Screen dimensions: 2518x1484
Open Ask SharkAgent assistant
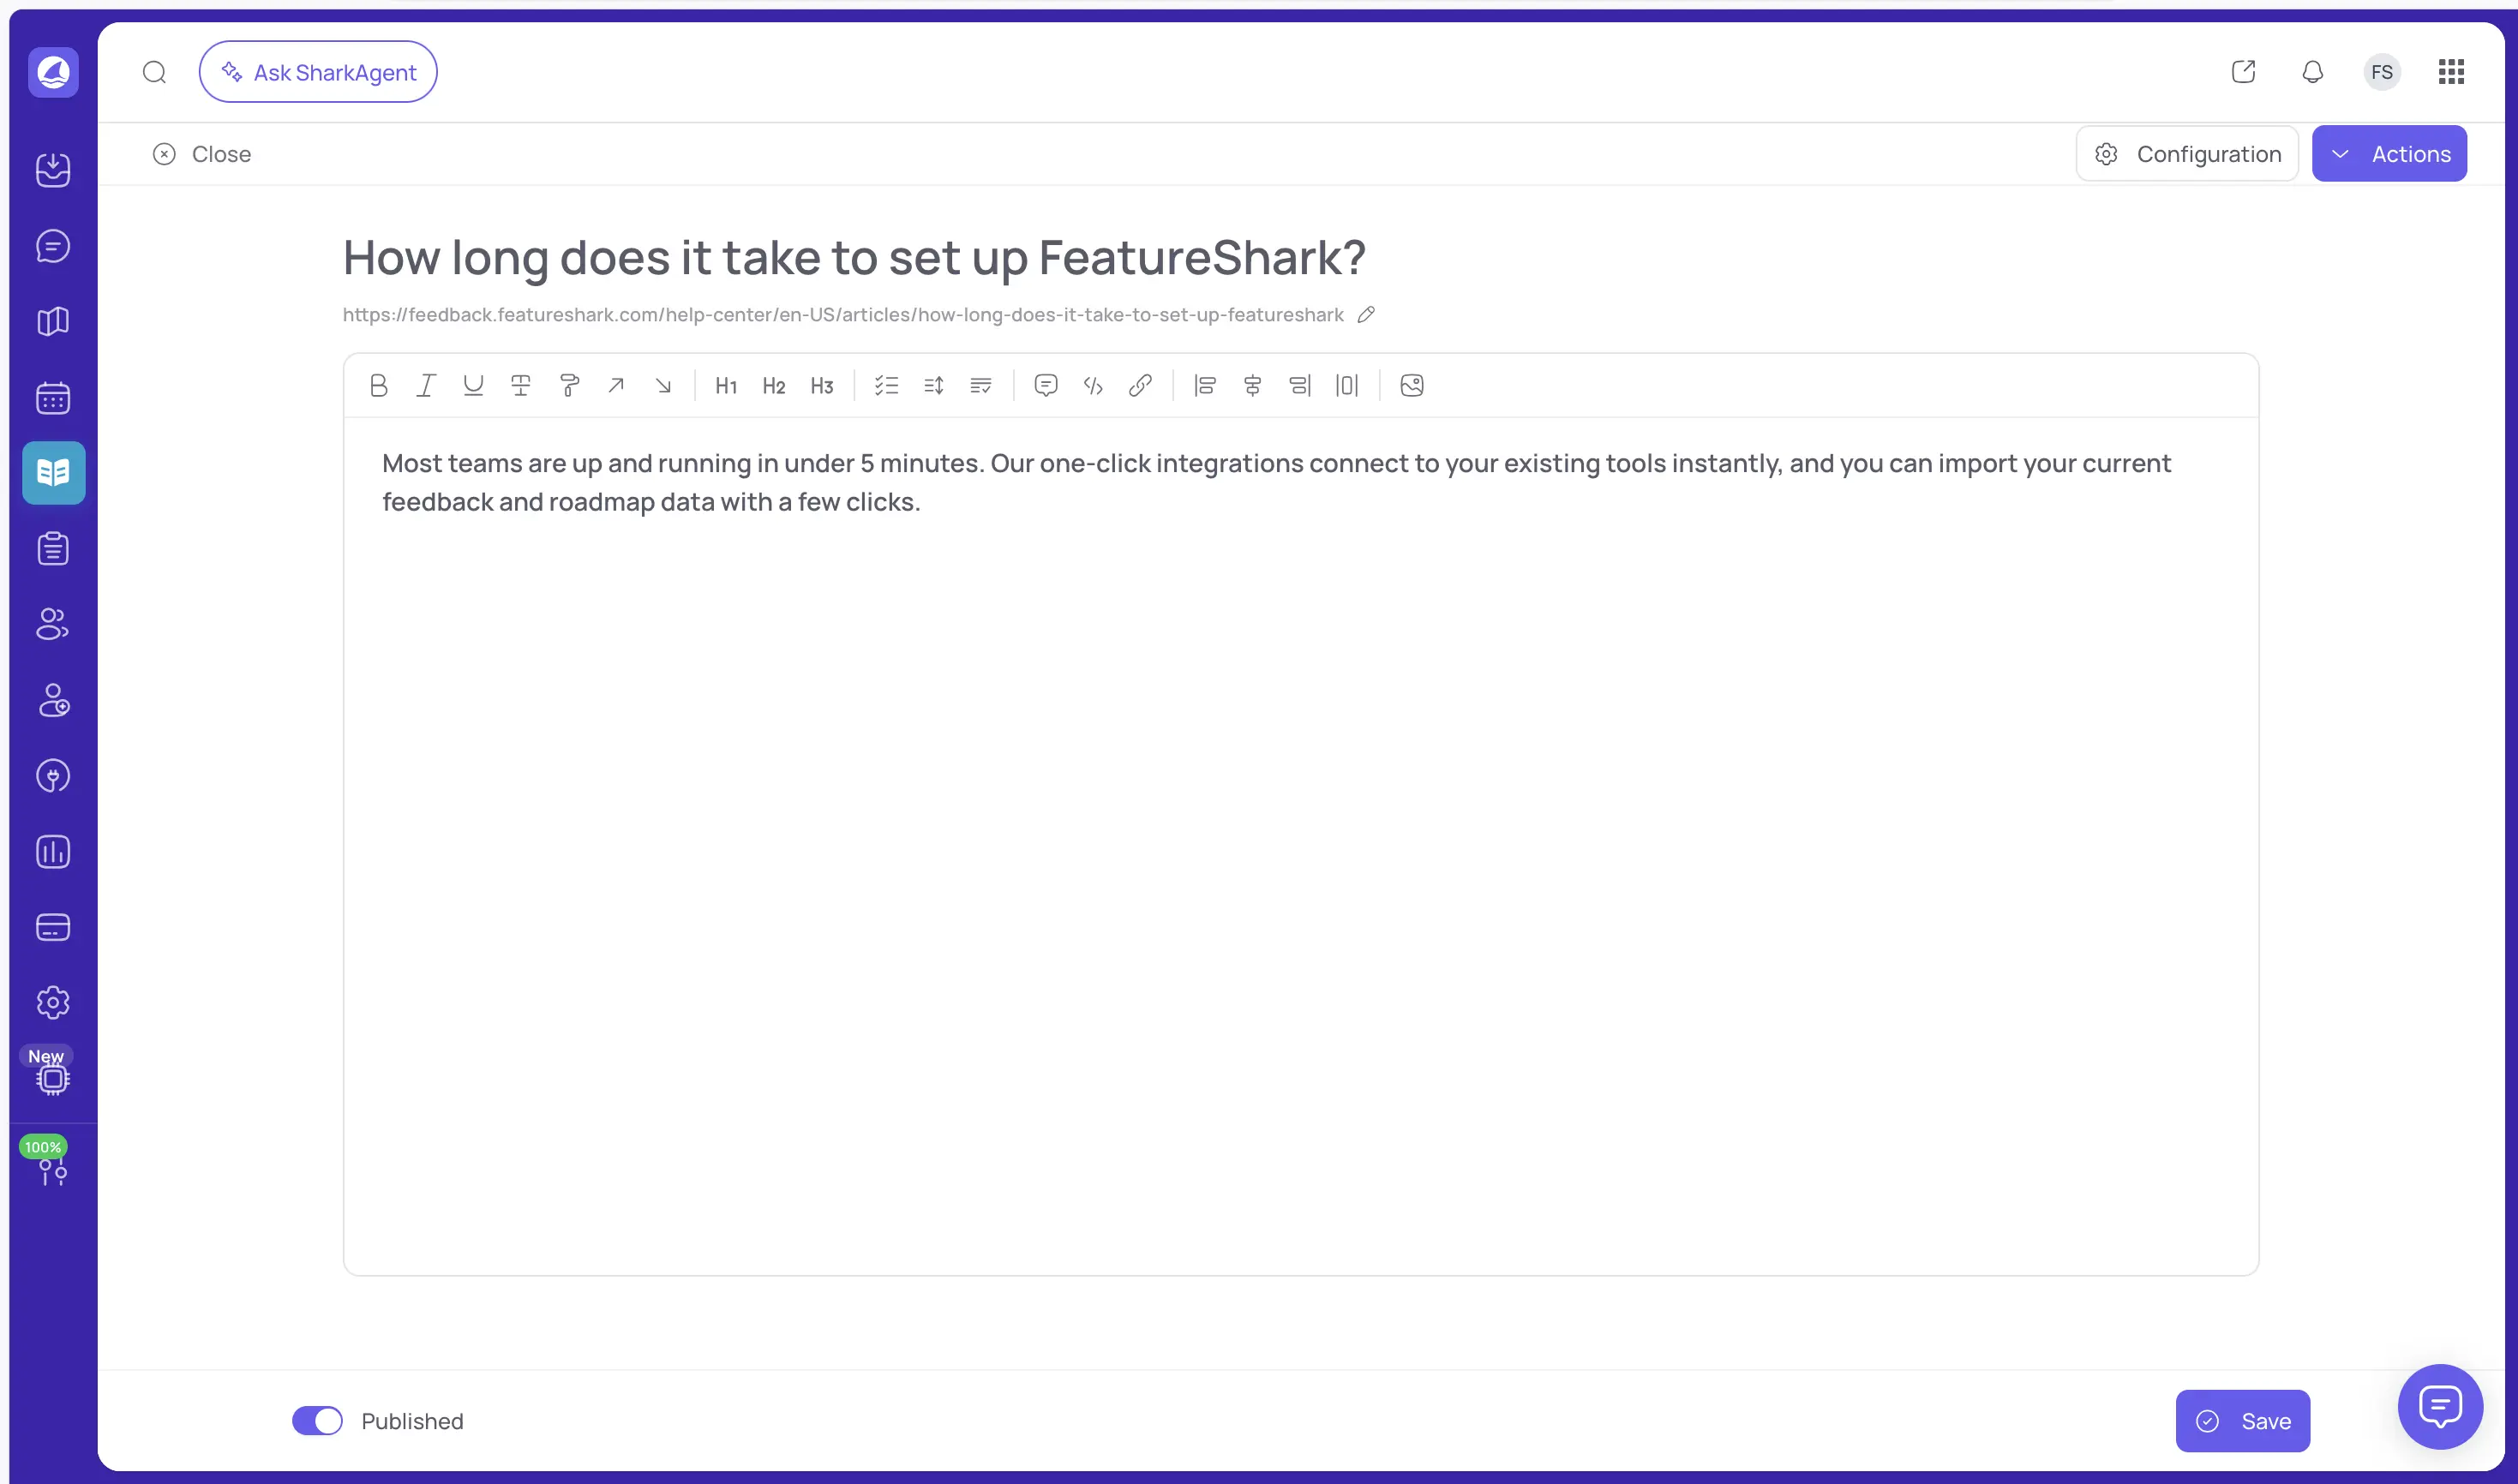coord(318,72)
